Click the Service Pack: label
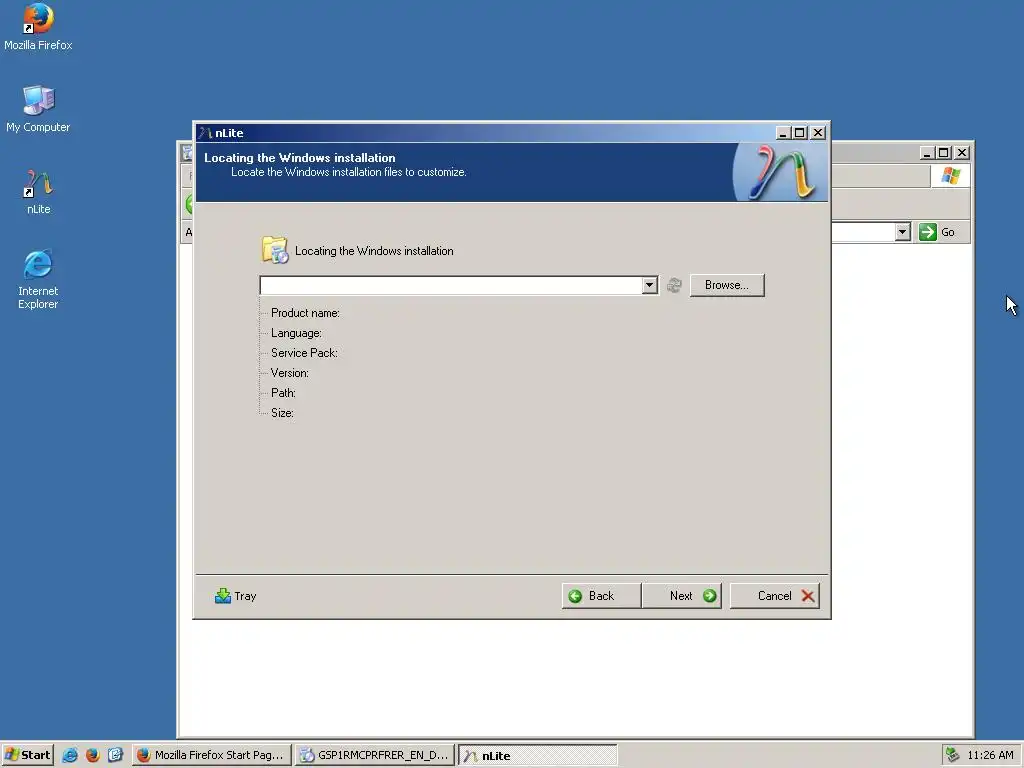The width and height of the screenshot is (1024, 768). tap(304, 353)
